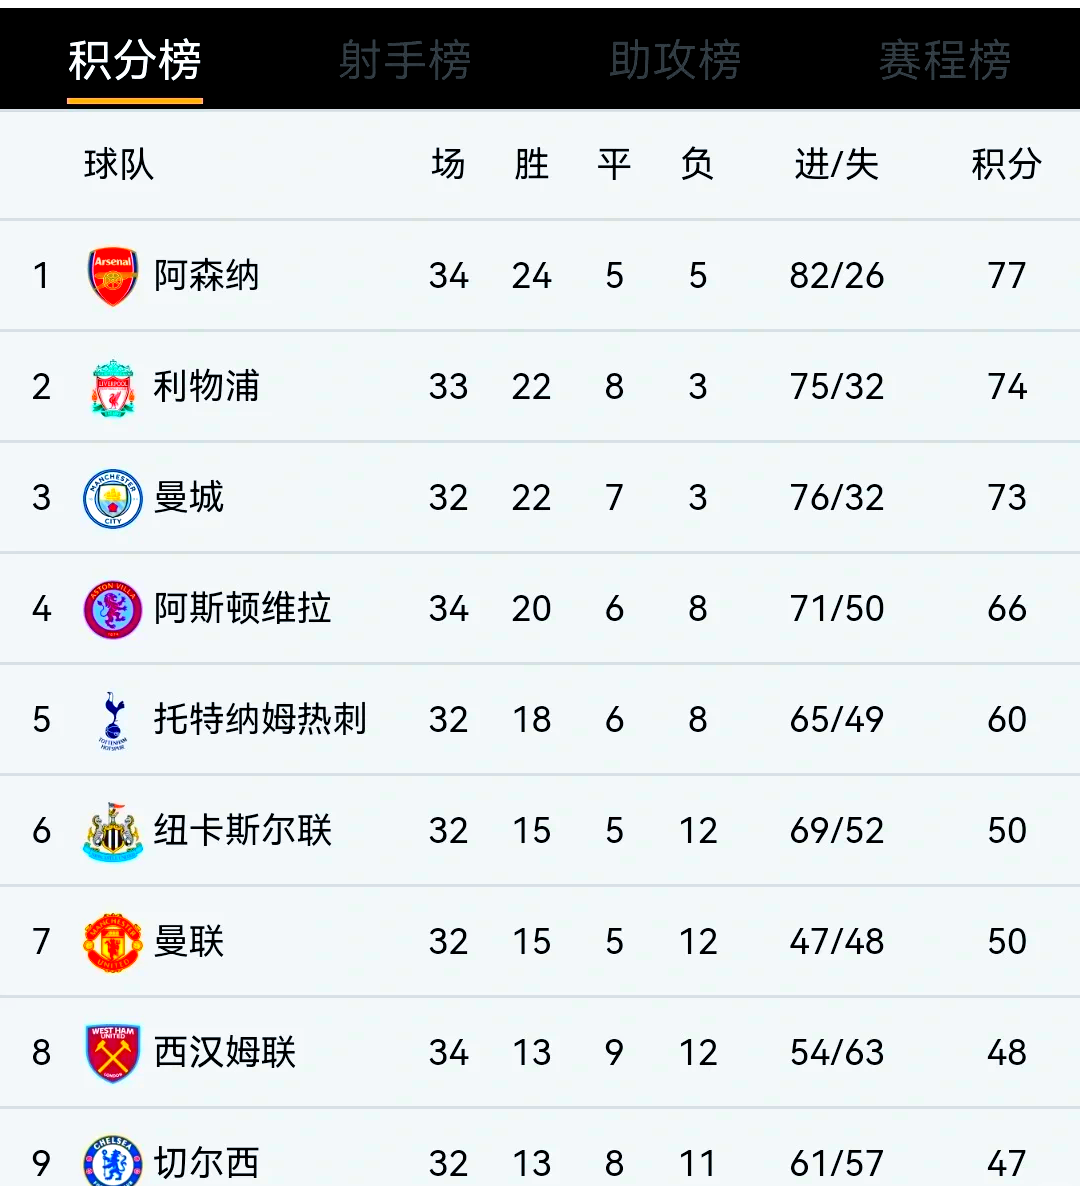Click the Tottenham Hotspur crest
The width and height of the screenshot is (1080, 1186).
[113, 720]
